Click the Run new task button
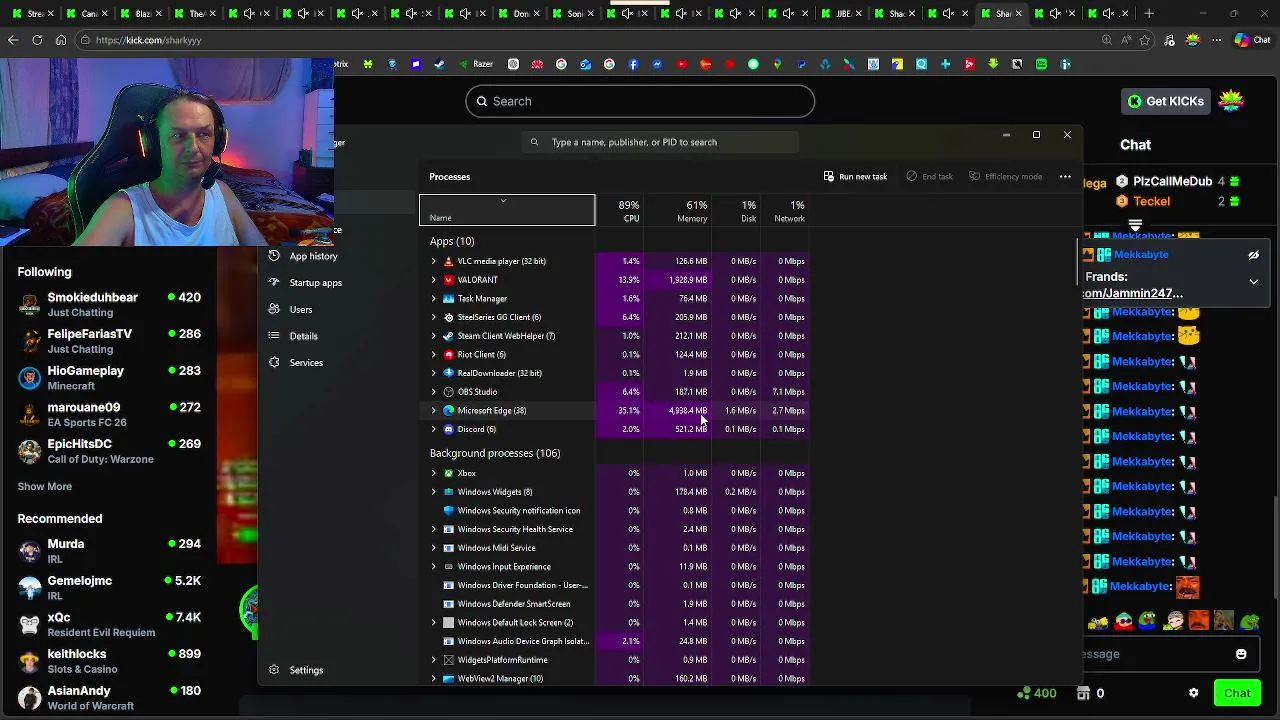 pos(855,177)
